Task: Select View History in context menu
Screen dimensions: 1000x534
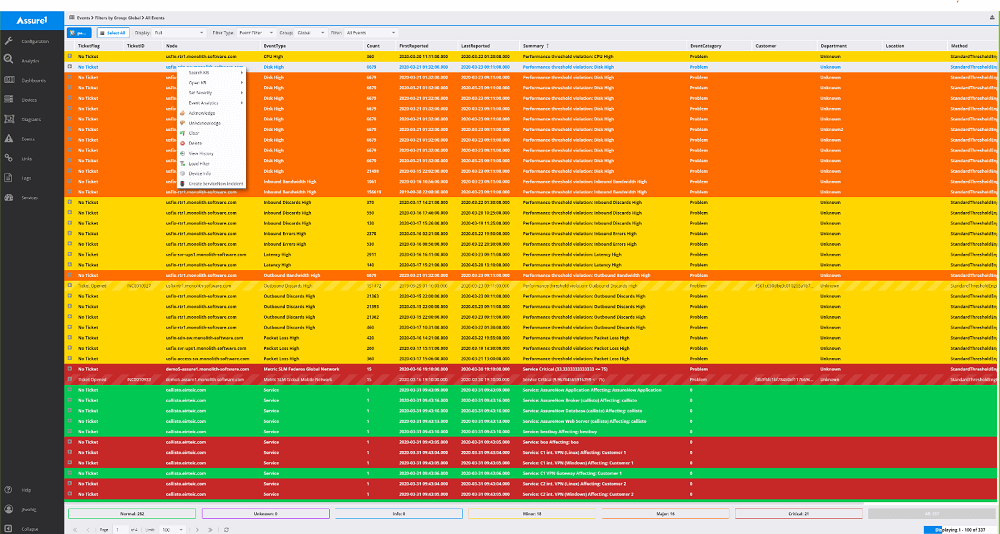Action: coord(202,153)
